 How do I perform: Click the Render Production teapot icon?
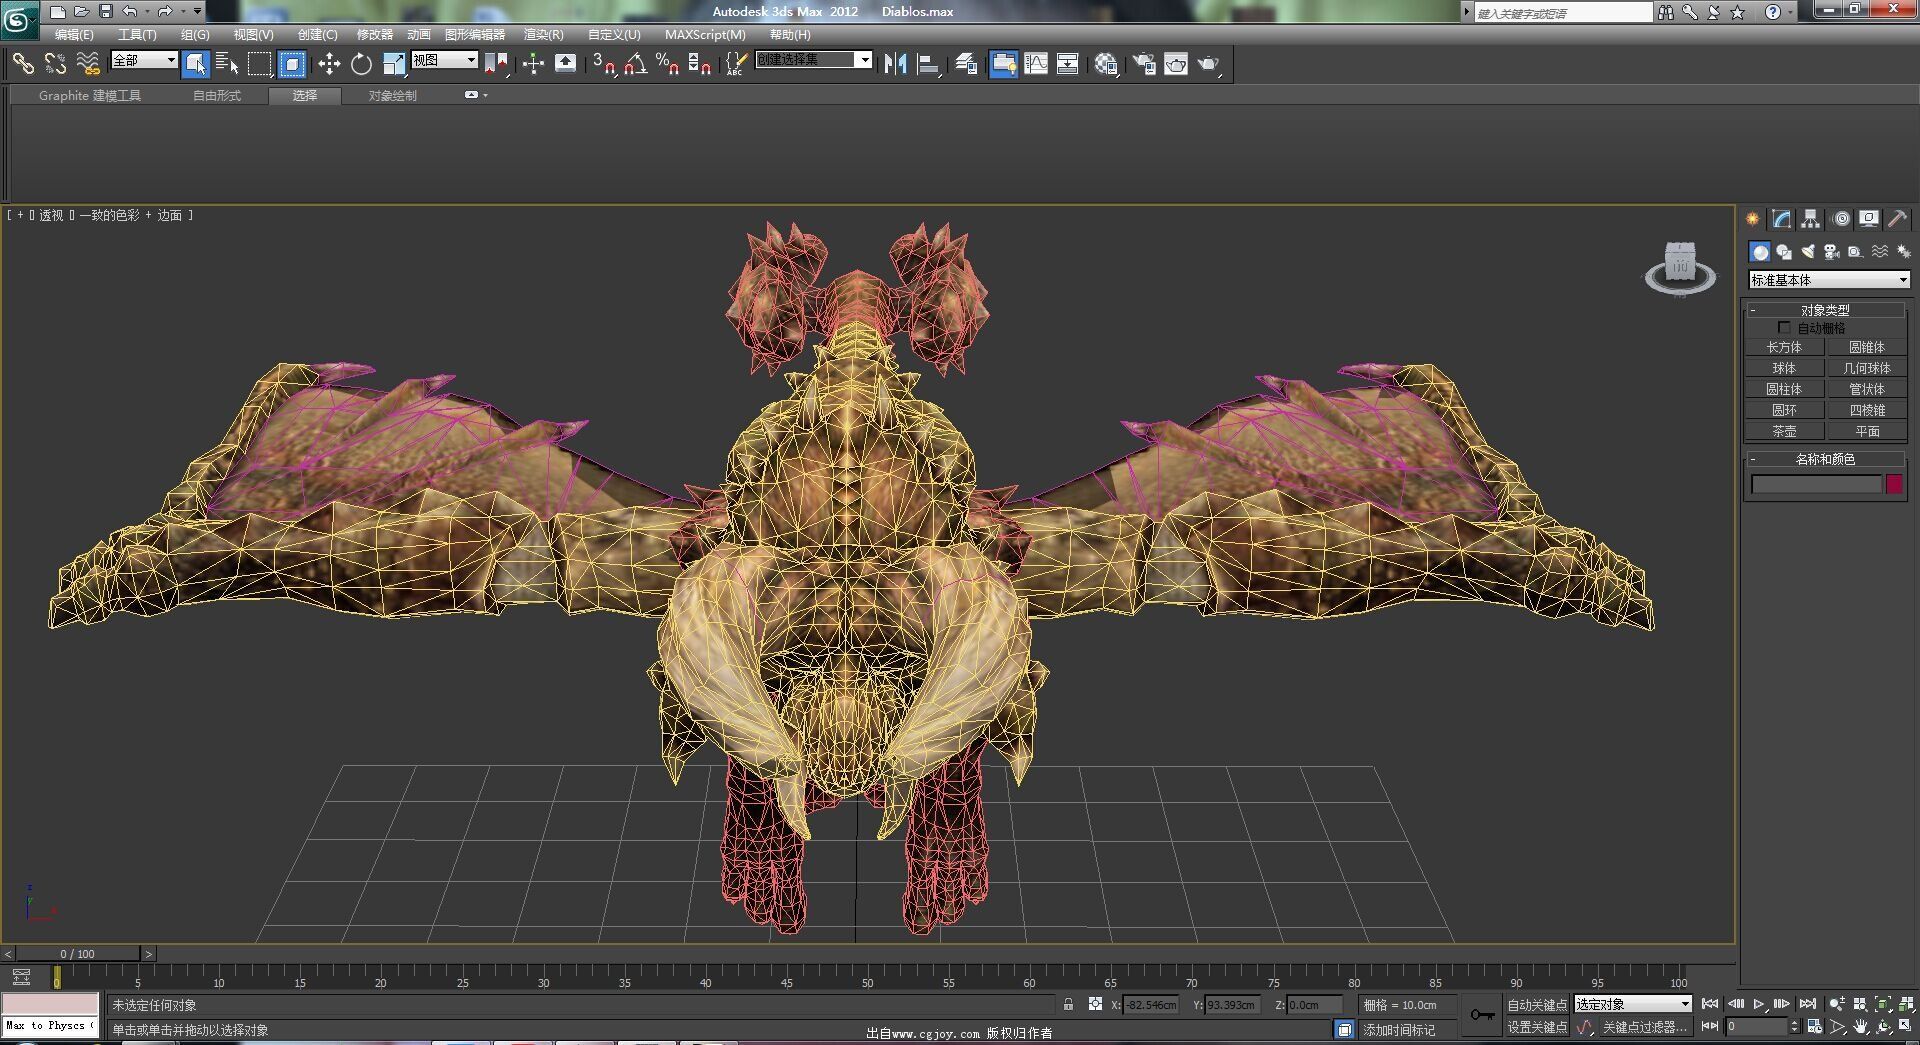click(1209, 64)
